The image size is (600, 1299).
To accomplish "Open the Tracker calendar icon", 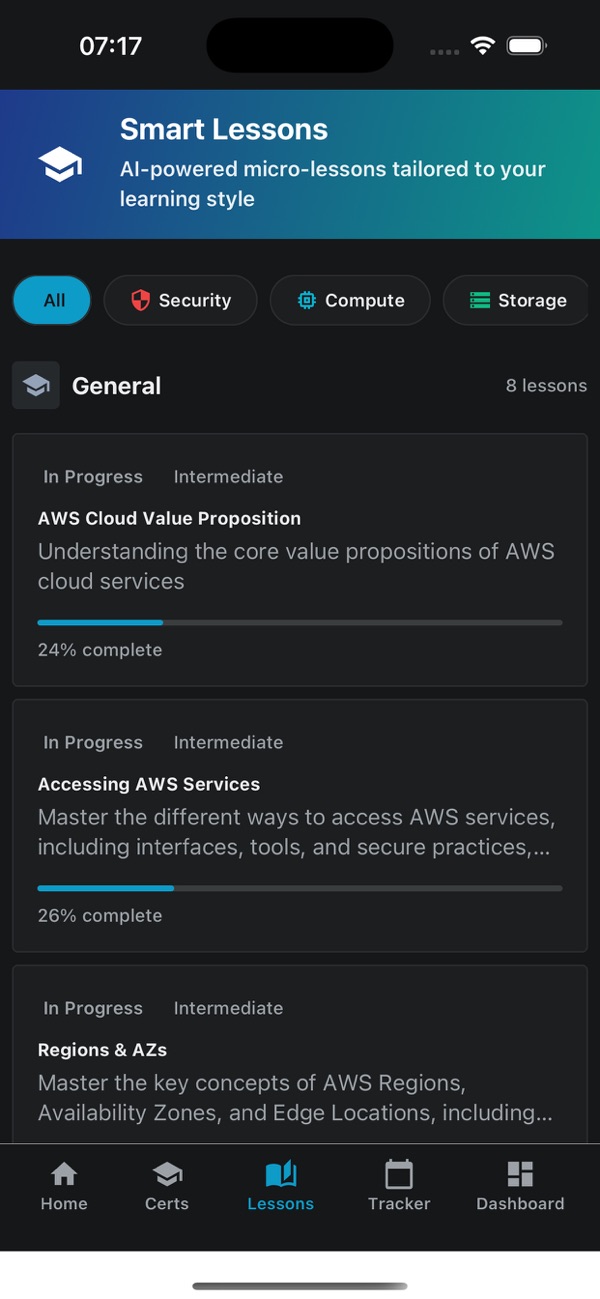I will click(399, 1174).
